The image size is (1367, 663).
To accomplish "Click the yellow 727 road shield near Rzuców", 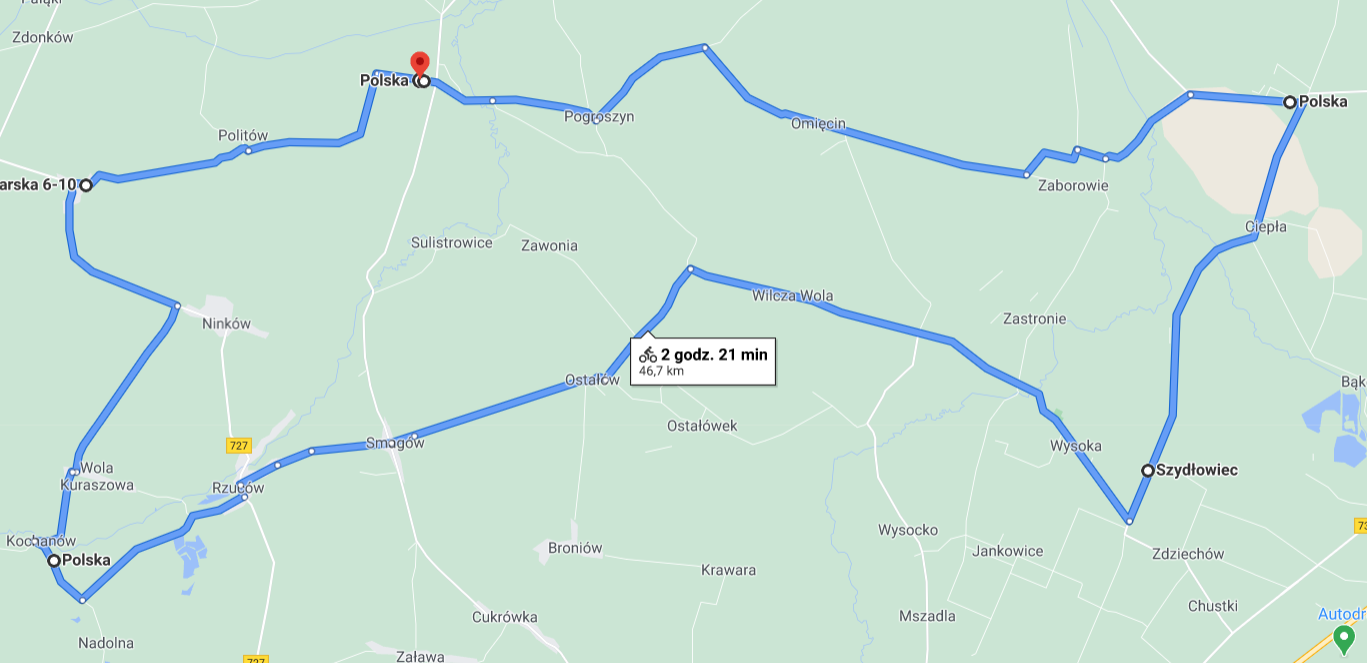I will tap(238, 445).
